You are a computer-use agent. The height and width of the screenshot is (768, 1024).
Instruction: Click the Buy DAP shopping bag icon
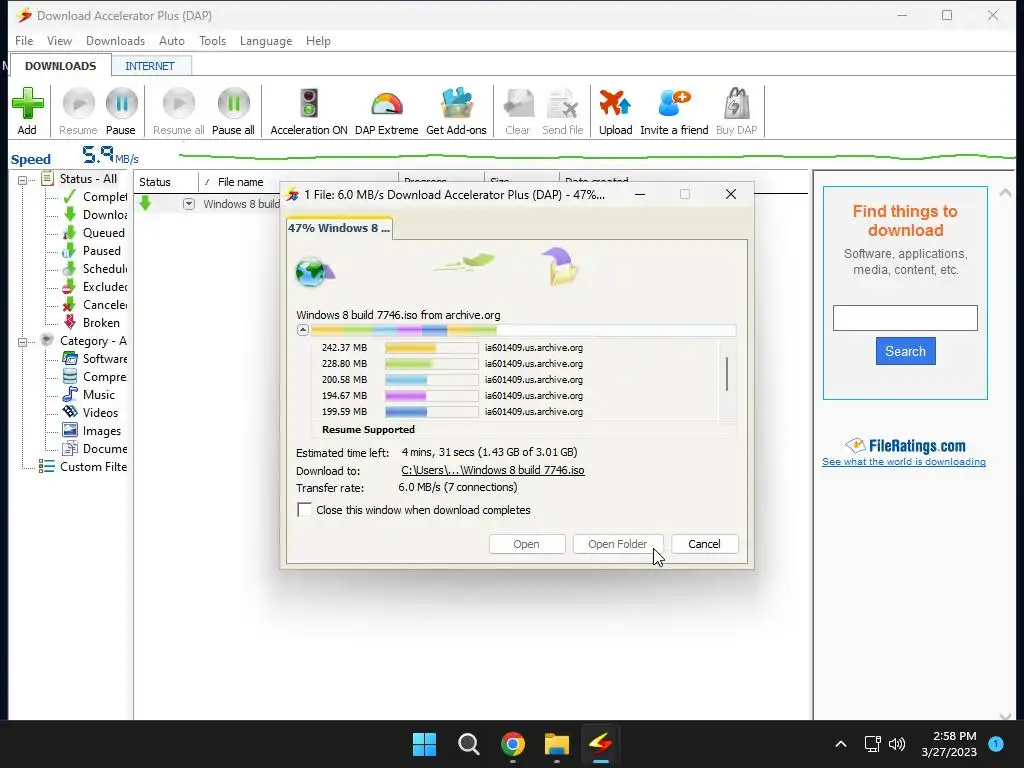click(737, 104)
